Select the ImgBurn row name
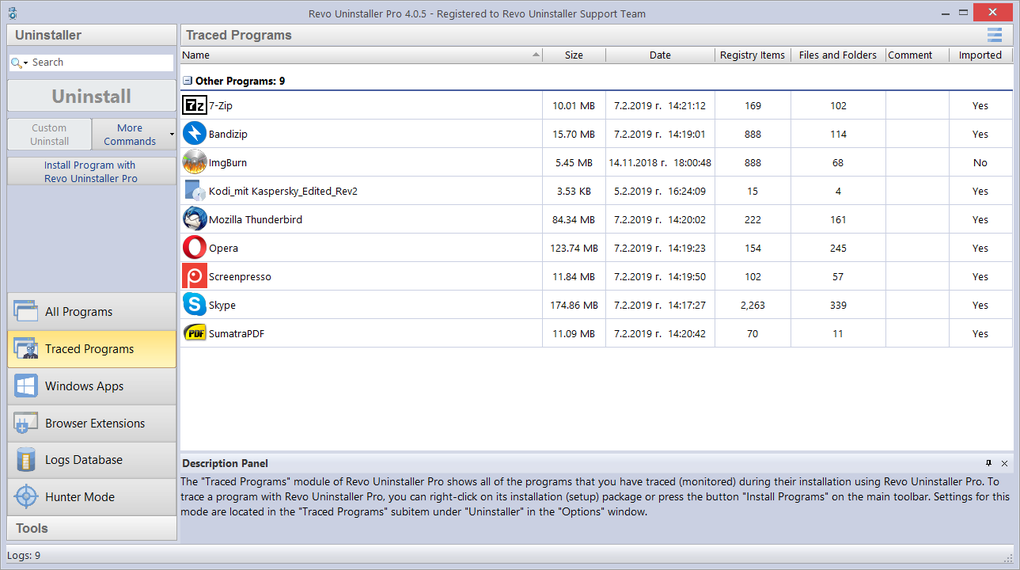This screenshot has width=1020, height=570. [x=228, y=163]
